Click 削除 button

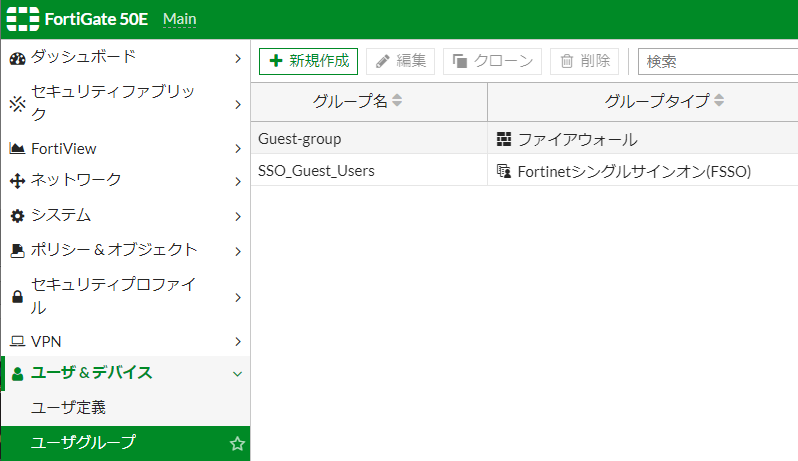pyautogui.click(x=585, y=61)
